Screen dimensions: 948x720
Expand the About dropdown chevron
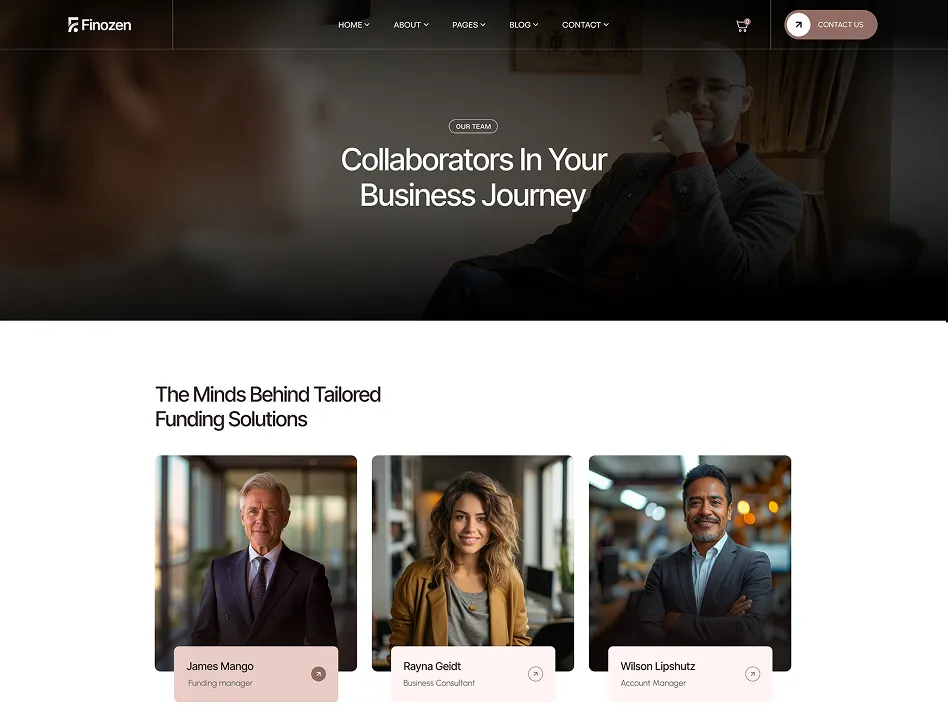(x=426, y=25)
